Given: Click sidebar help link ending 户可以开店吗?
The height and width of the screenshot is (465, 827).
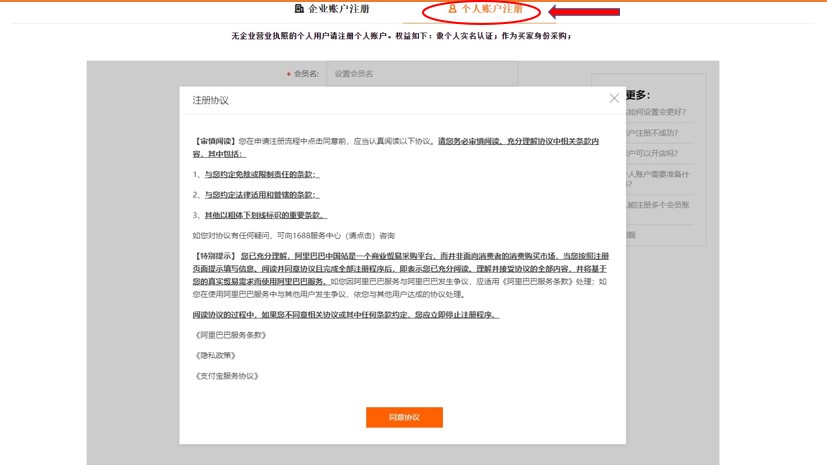Looking at the screenshot, I should click(x=652, y=153).
